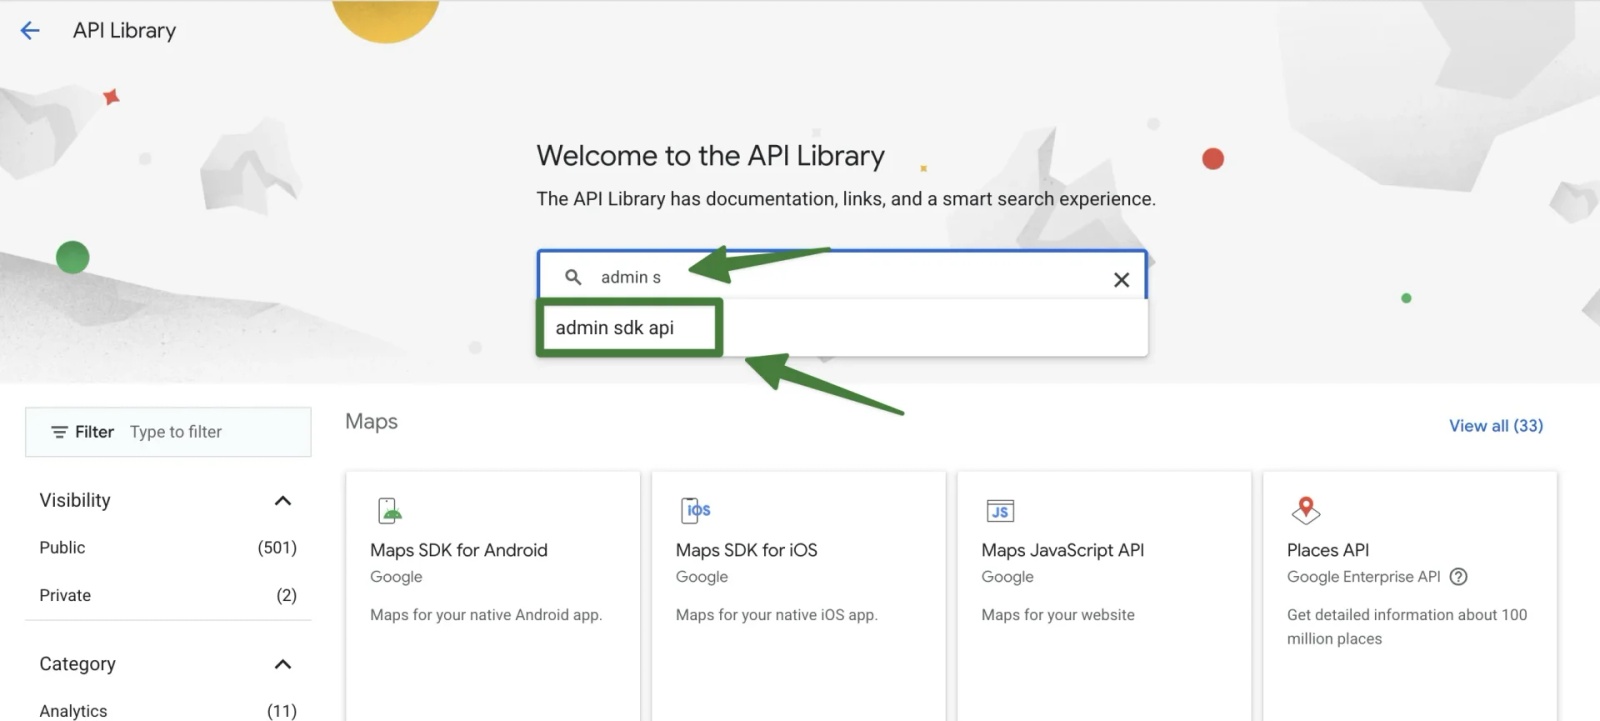Click the Maps SDK for Android icon
Image resolution: width=1600 pixels, height=721 pixels.
[x=389, y=510]
